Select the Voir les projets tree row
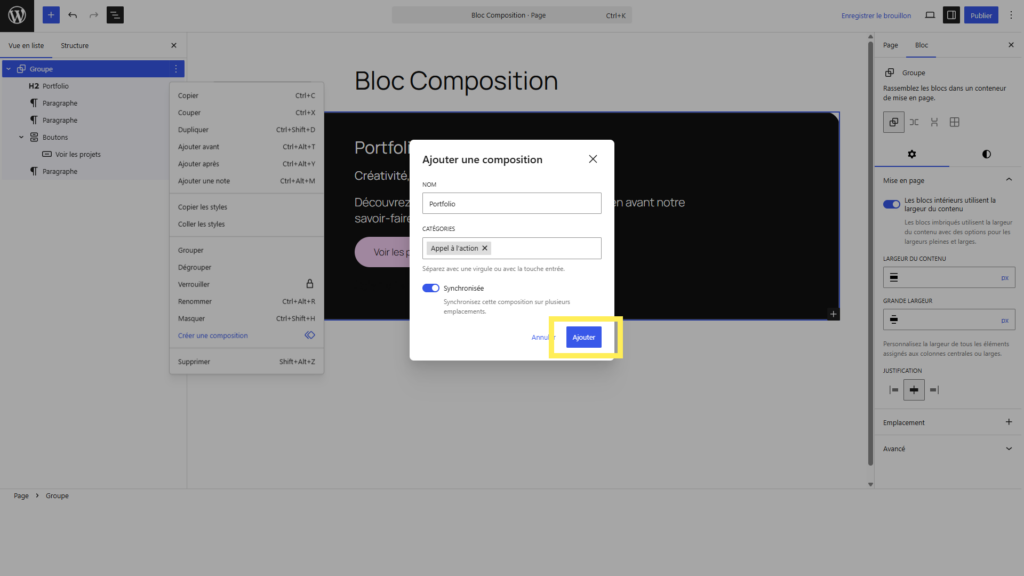 91,154
